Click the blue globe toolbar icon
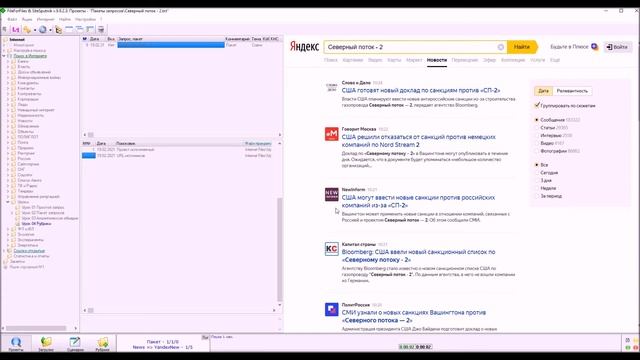 pyautogui.click(x=42, y=29)
